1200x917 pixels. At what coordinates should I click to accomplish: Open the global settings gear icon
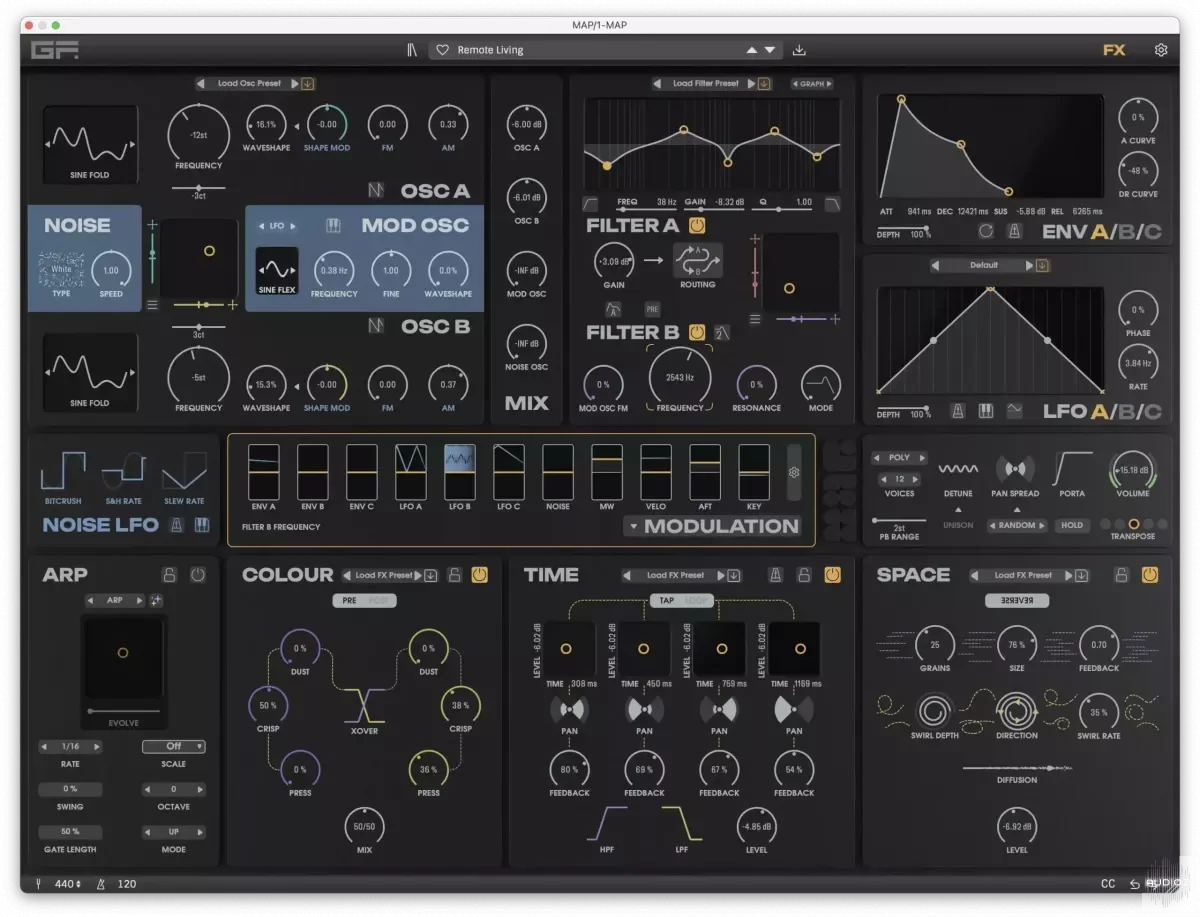pyautogui.click(x=1161, y=50)
